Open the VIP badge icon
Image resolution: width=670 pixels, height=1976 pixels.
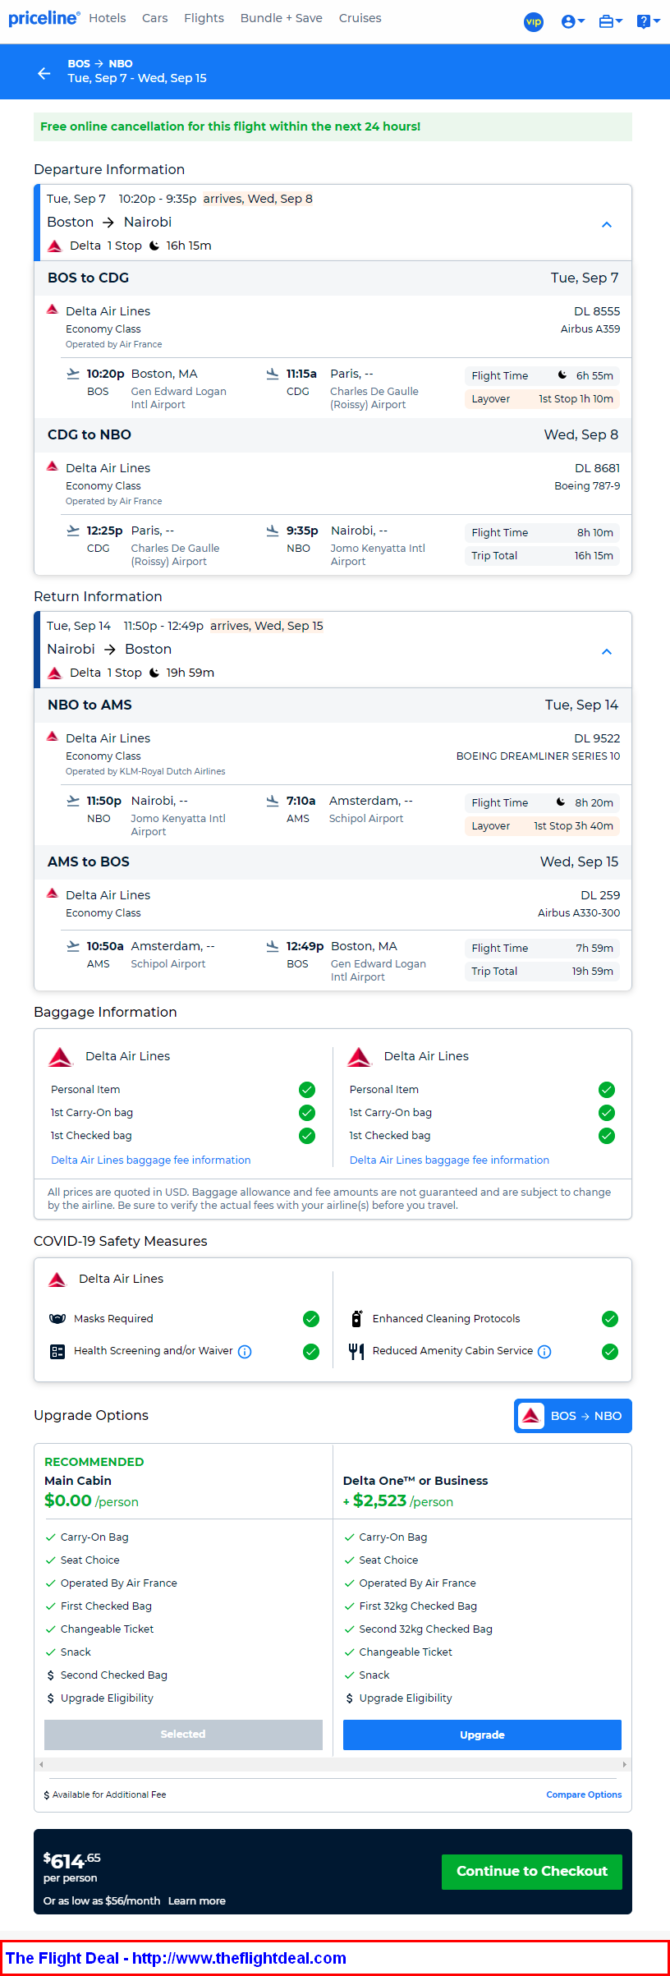tap(534, 21)
